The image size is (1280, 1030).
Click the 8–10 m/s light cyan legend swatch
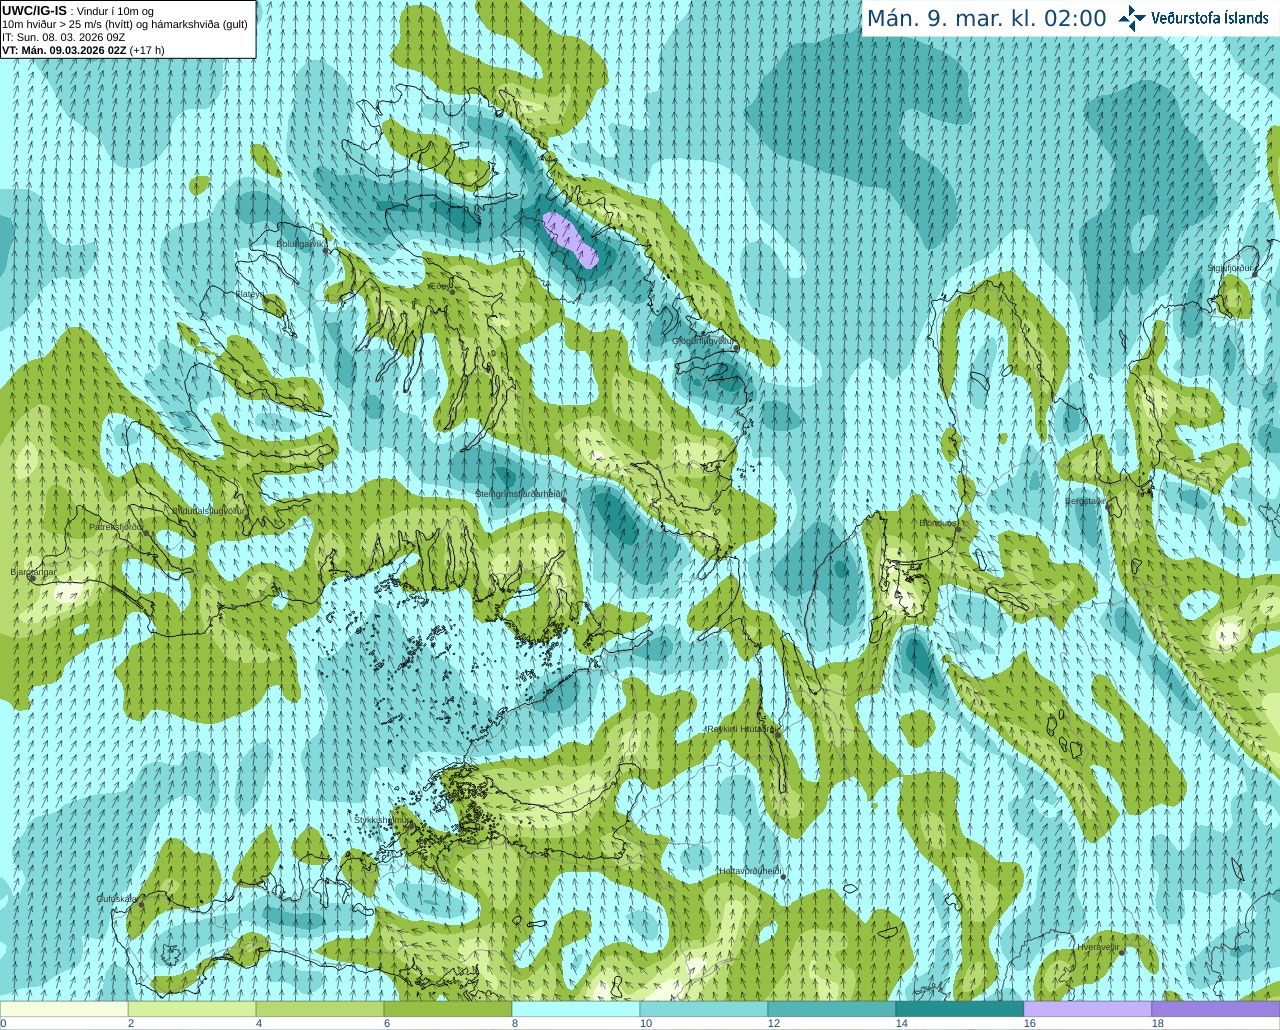point(576,1009)
